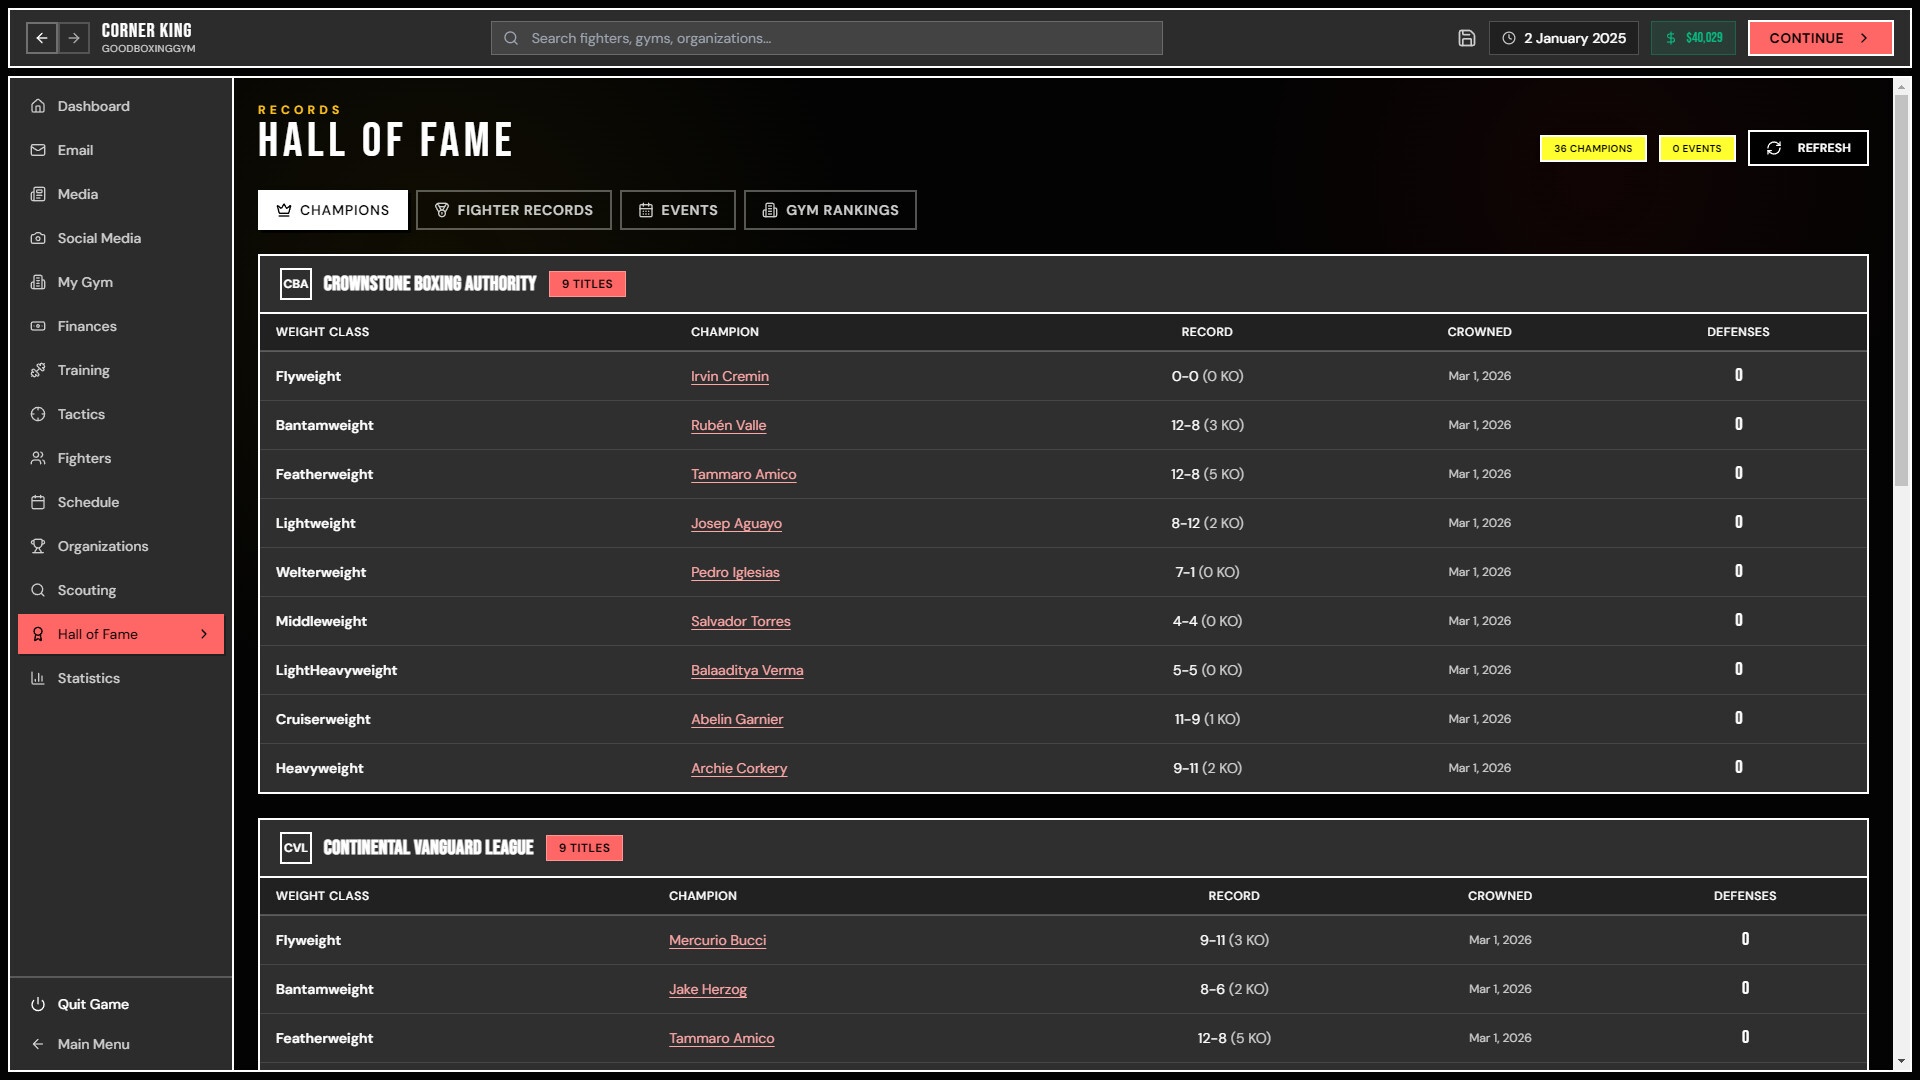Click the back navigation arrow
1920x1080 pixels.
(x=41, y=38)
